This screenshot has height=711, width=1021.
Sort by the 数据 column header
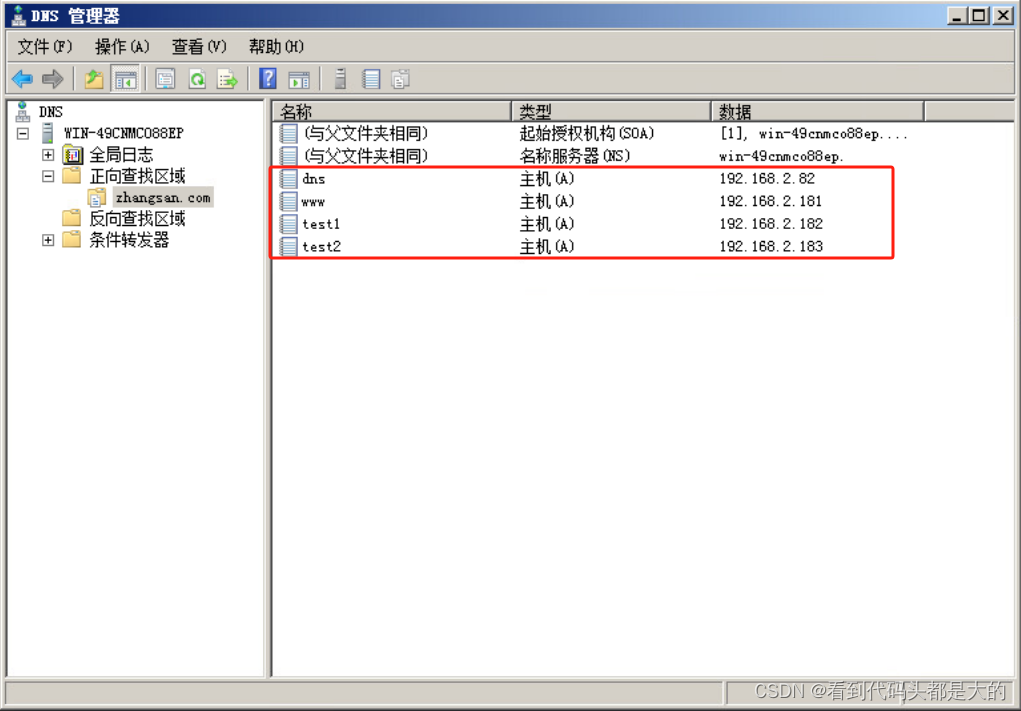(817, 111)
